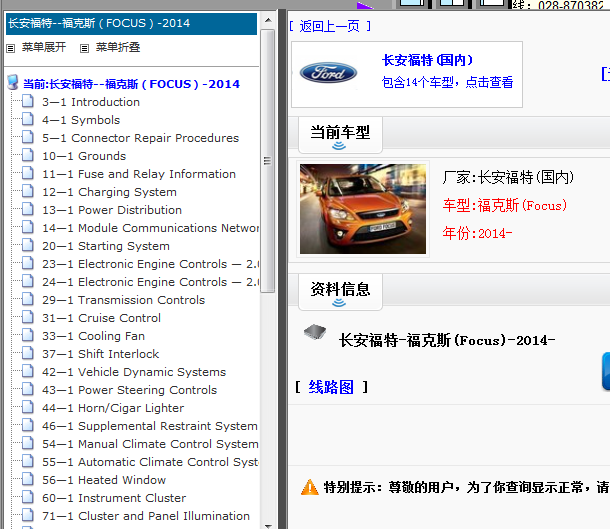Open 4—1 Symbols section
610x529 pixels.
click(x=81, y=120)
